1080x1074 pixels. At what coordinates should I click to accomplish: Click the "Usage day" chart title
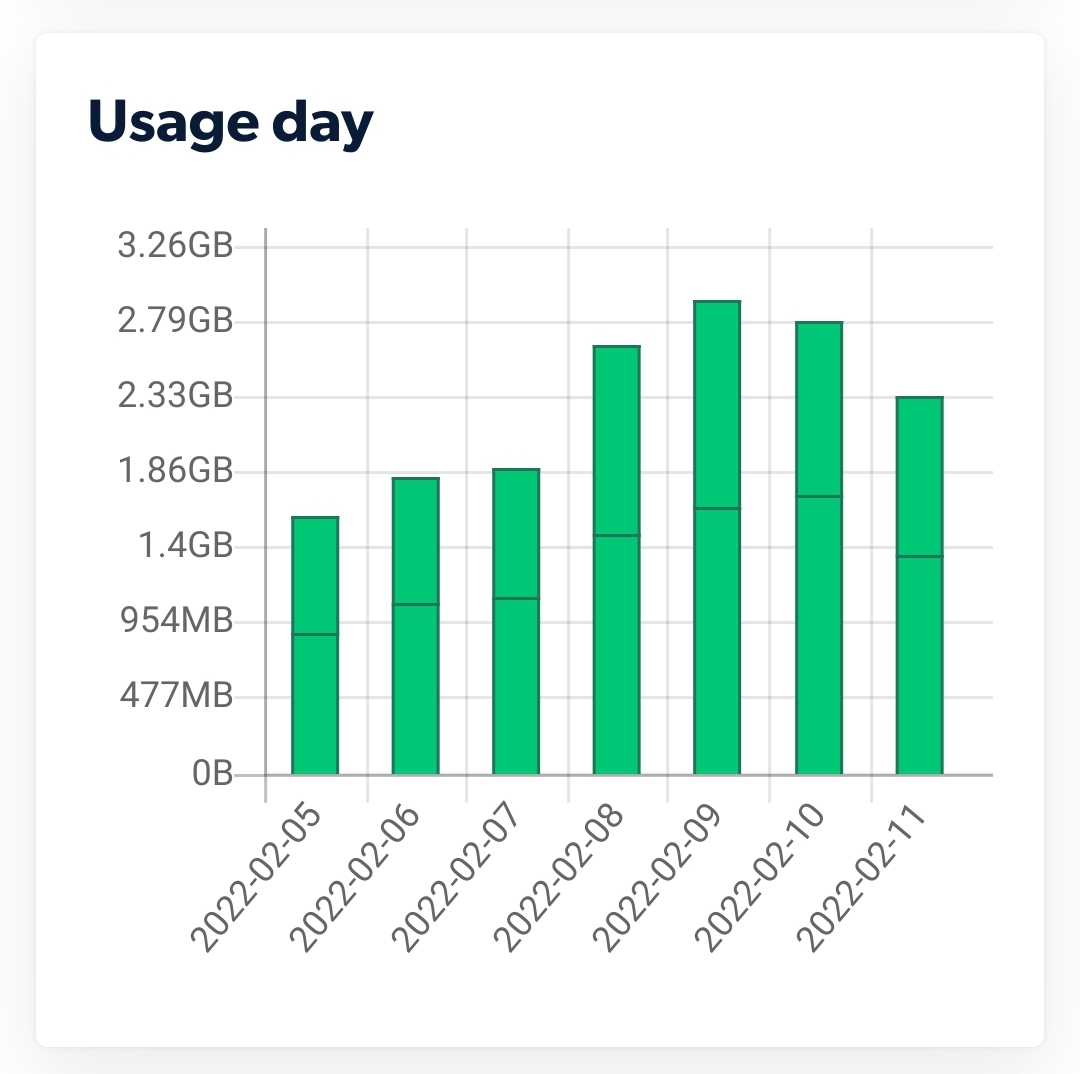(x=231, y=124)
